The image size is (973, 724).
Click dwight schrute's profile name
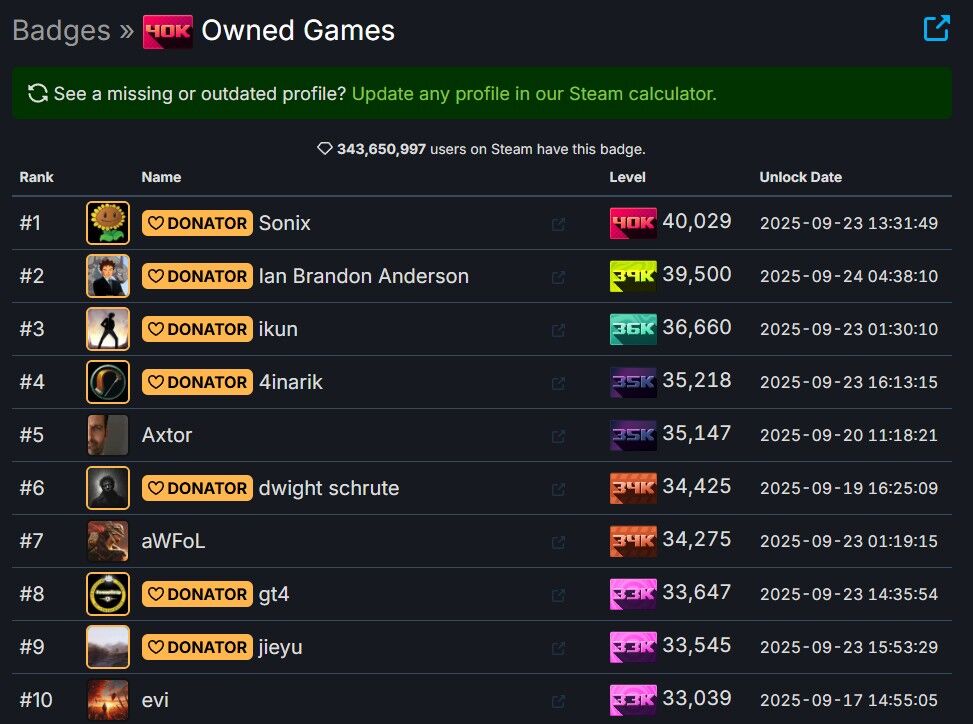(x=328, y=488)
